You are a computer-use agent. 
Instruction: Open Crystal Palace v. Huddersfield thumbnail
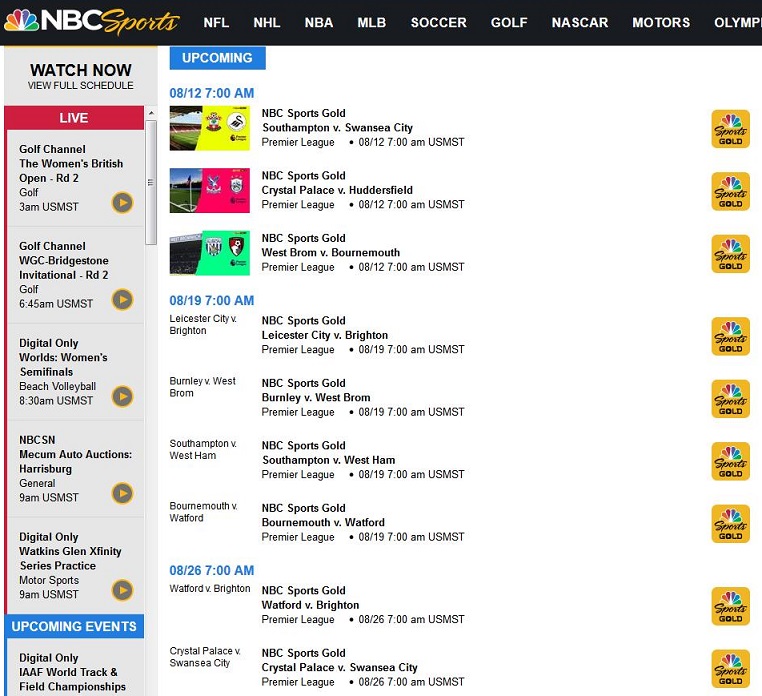click(209, 191)
